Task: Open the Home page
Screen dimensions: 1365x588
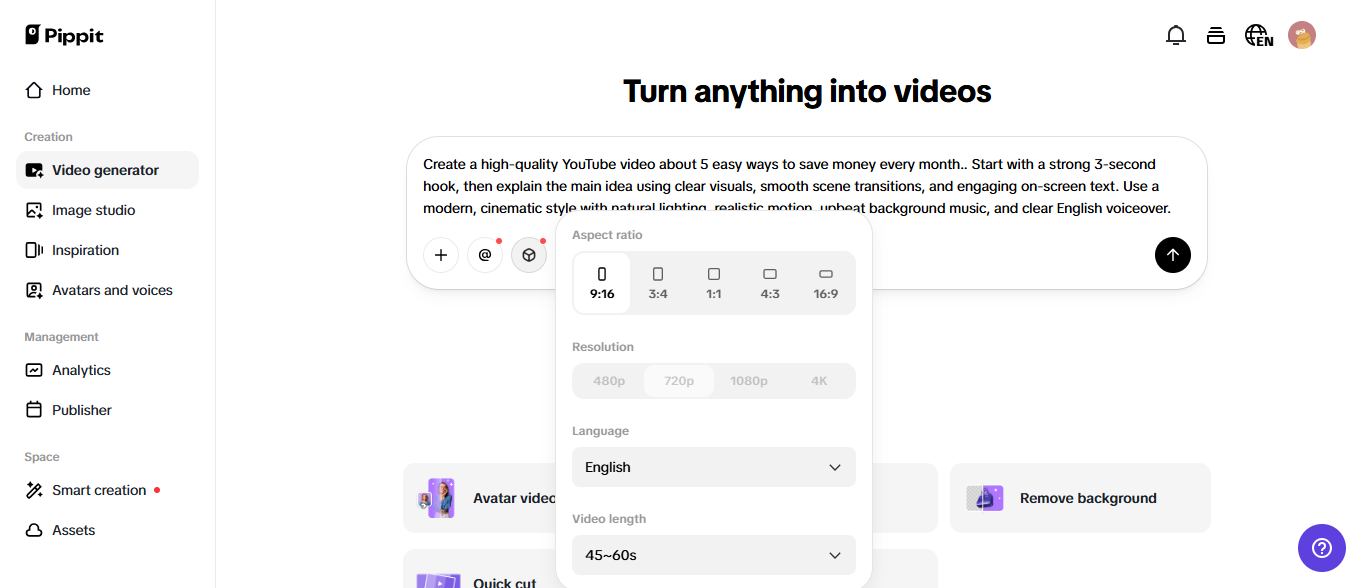Action: point(107,90)
